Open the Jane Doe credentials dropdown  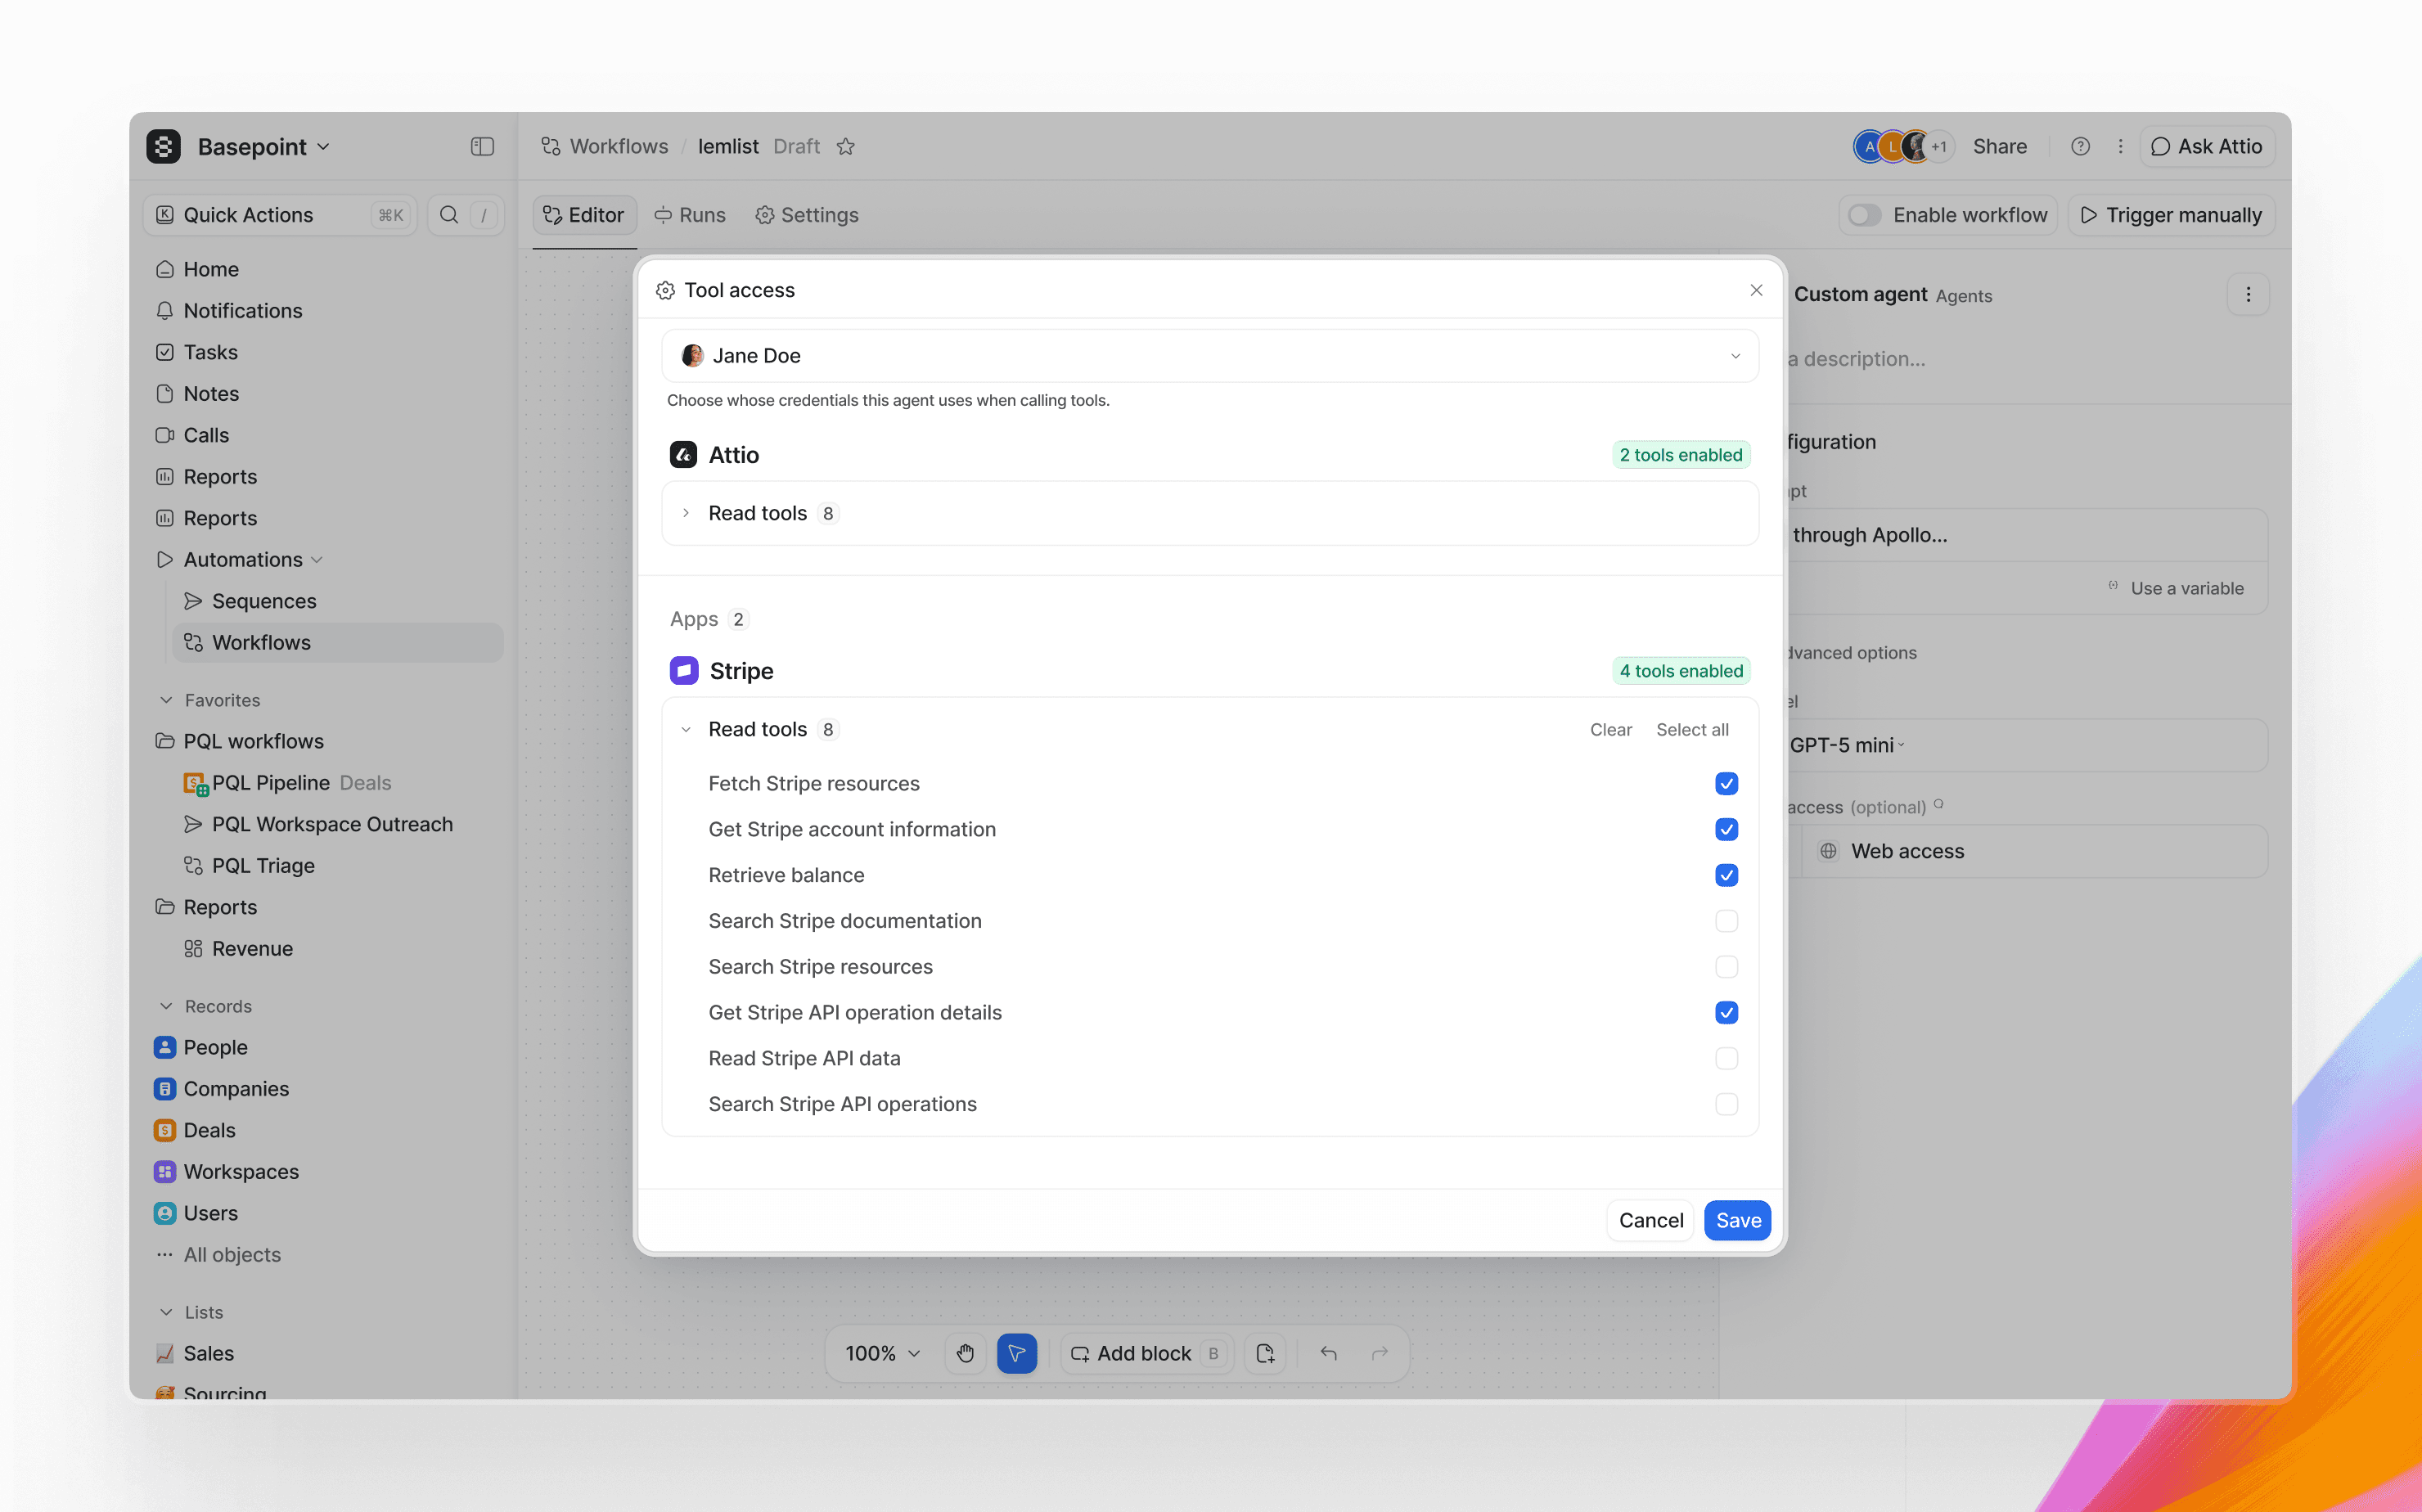click(1209, 355)
